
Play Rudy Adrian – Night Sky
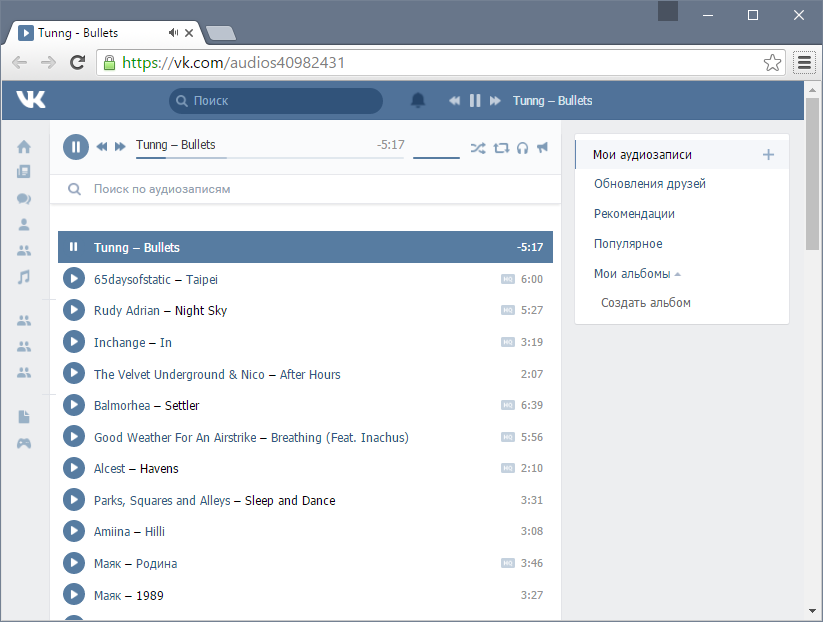[x=74, y=310]
